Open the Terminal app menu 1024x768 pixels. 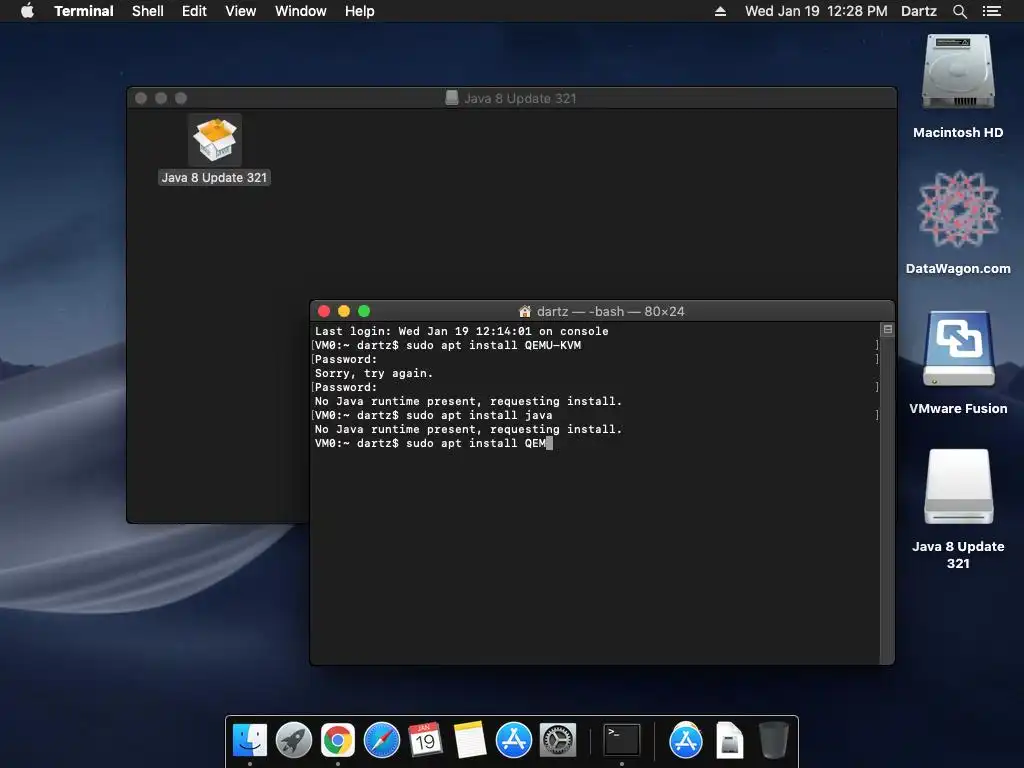click(84, 11)
